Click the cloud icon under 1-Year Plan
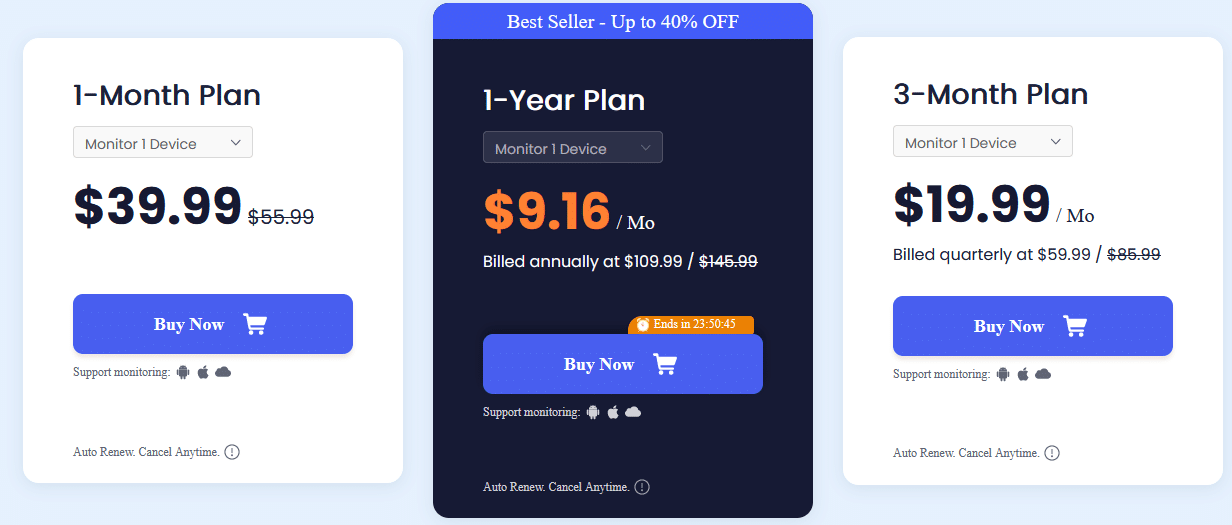 point(633,412)
